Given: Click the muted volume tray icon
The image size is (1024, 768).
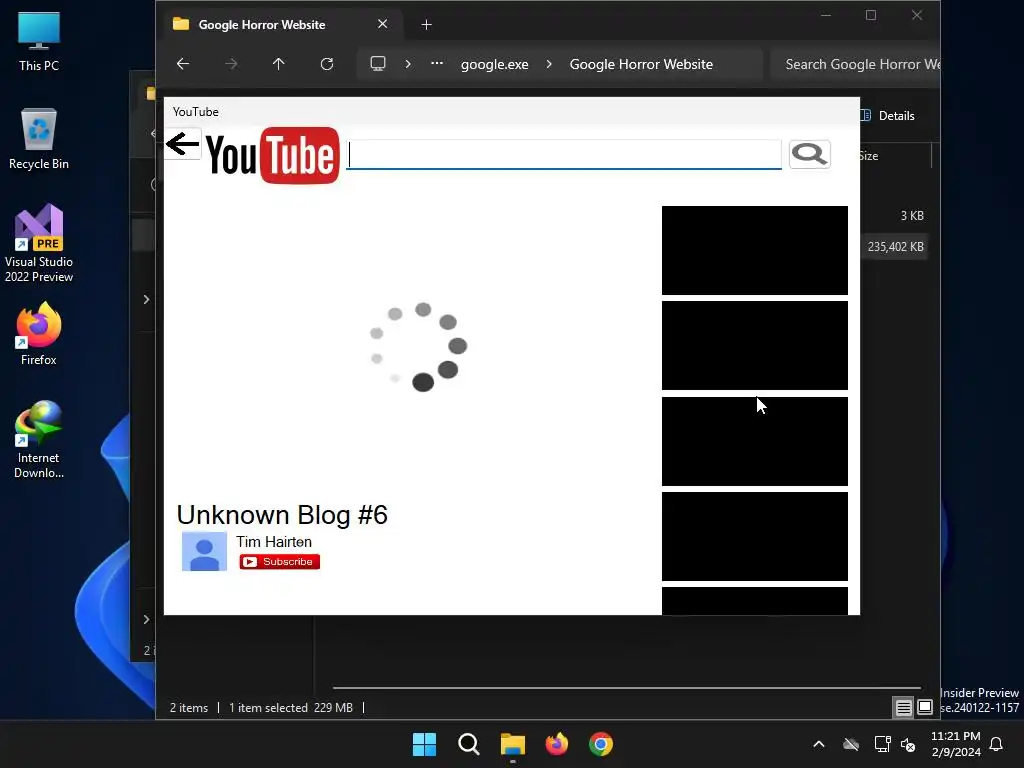Looking at the screenshot, I should 908,744.
